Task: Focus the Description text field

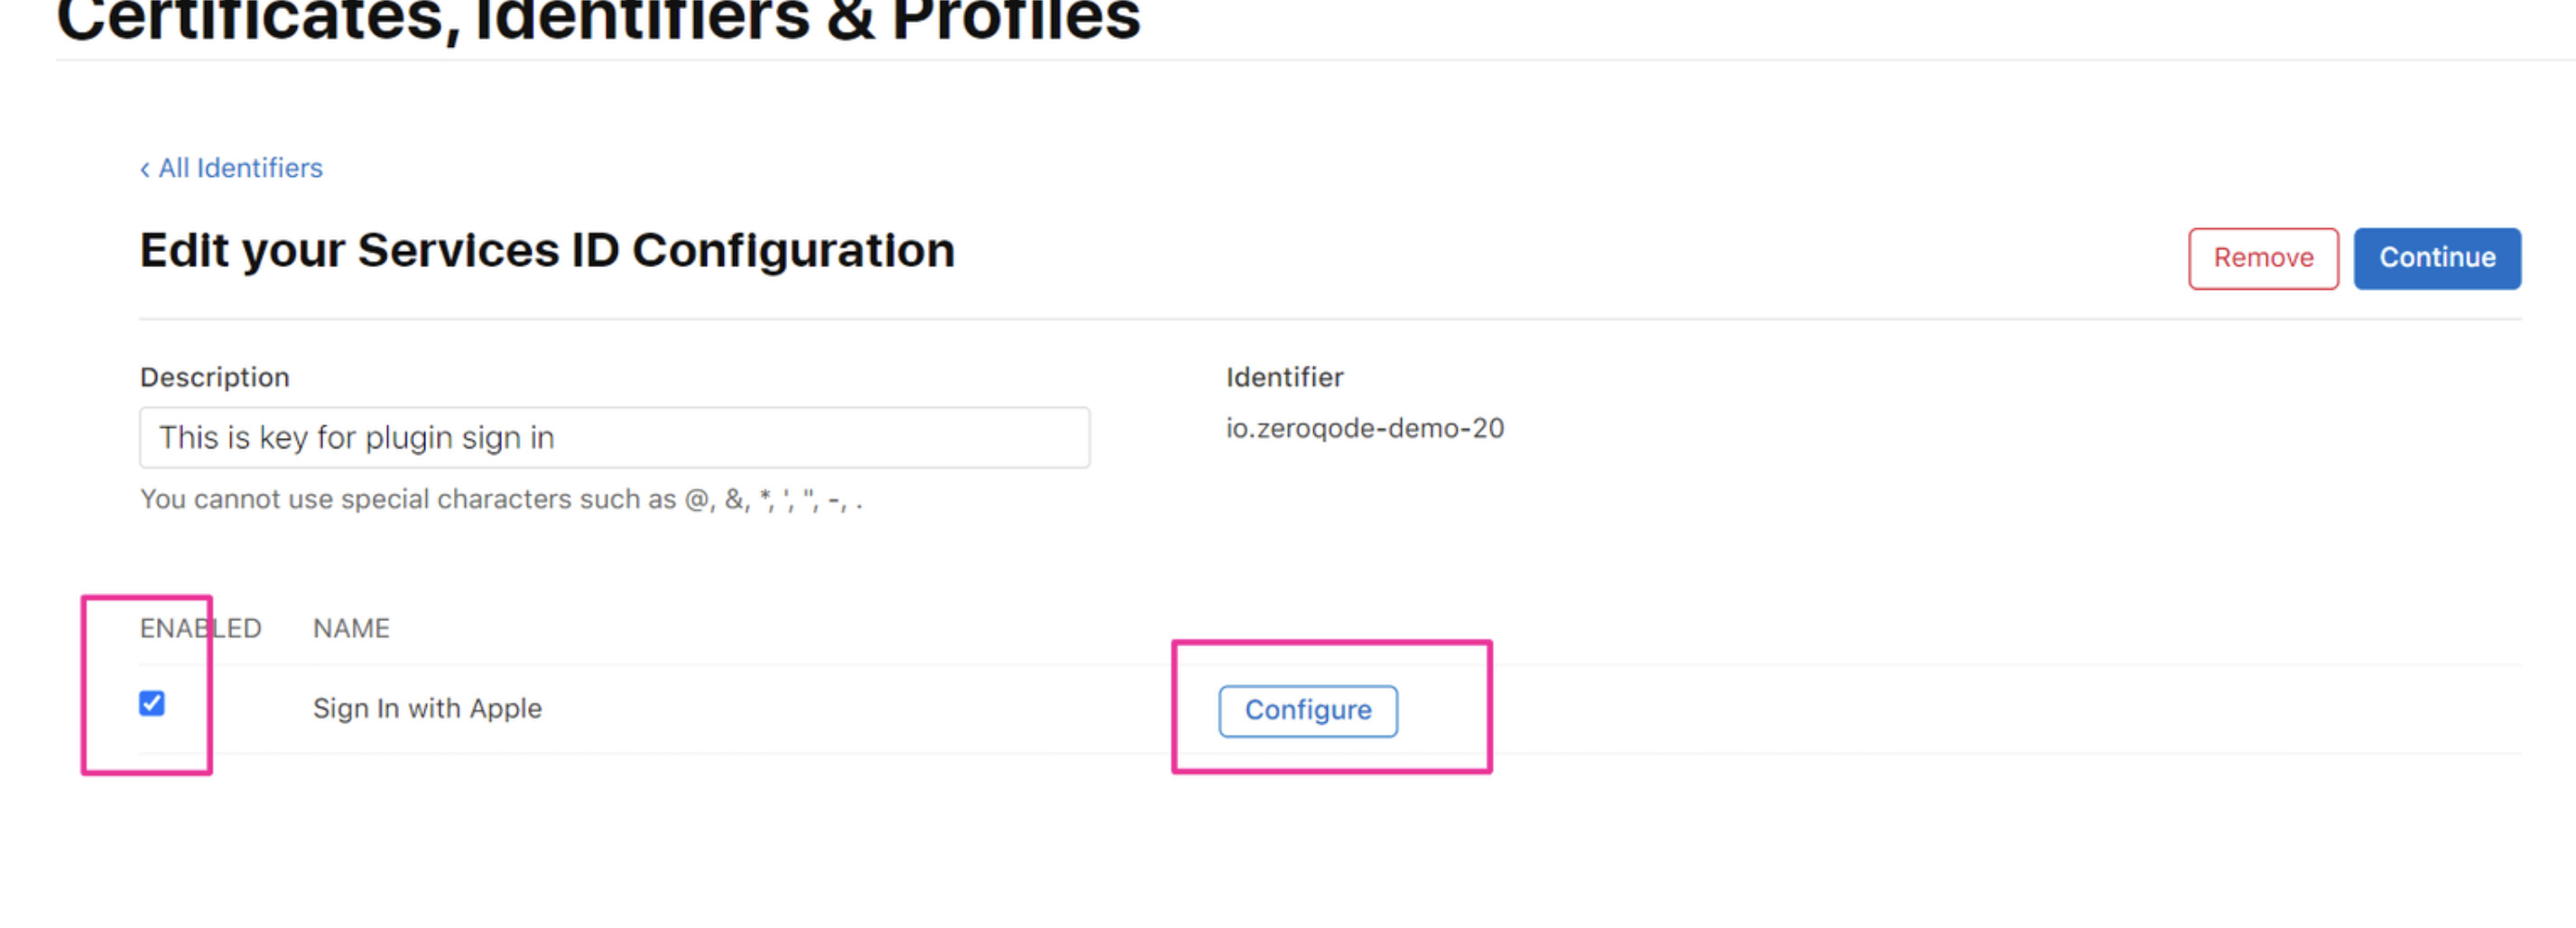Action: pos(614,438)
